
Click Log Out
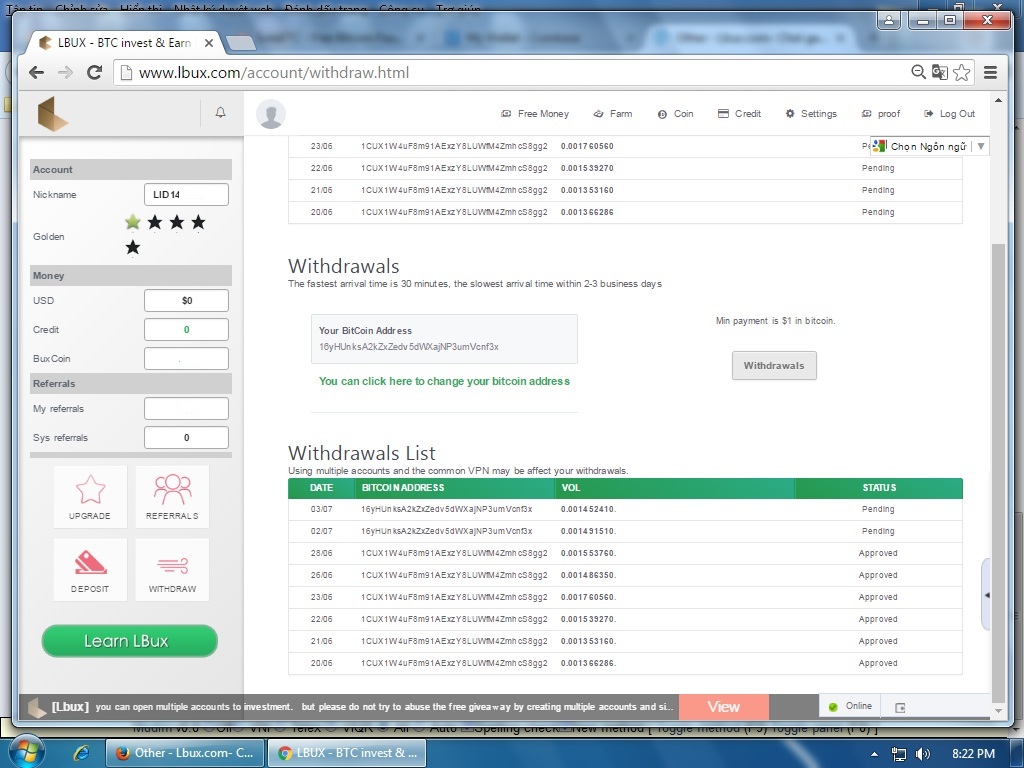click(950, 114)
